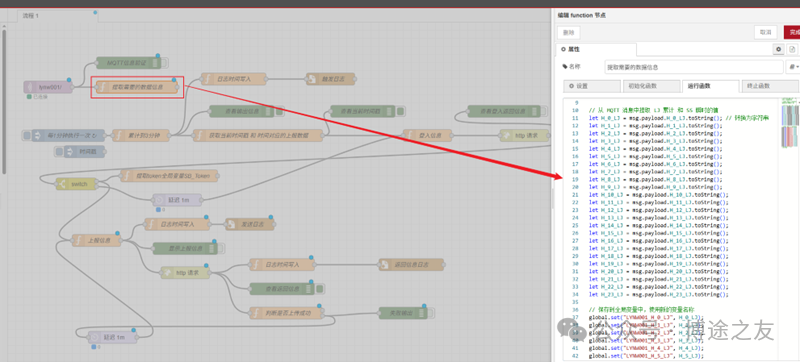The height and width of the screenshot is (362, 800).
Task: Open node settings gear icon in editor
Action: click(778, 49)
